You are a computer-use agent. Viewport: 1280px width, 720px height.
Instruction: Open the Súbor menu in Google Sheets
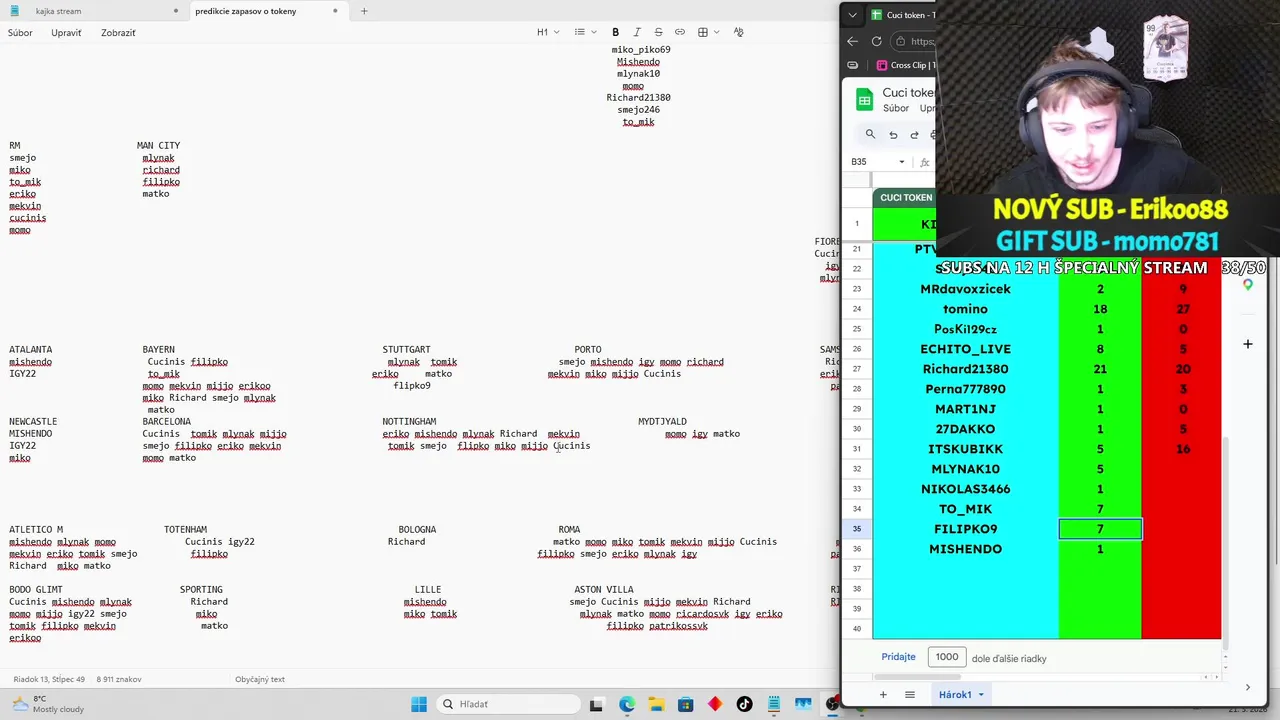(x=896, y=108)
